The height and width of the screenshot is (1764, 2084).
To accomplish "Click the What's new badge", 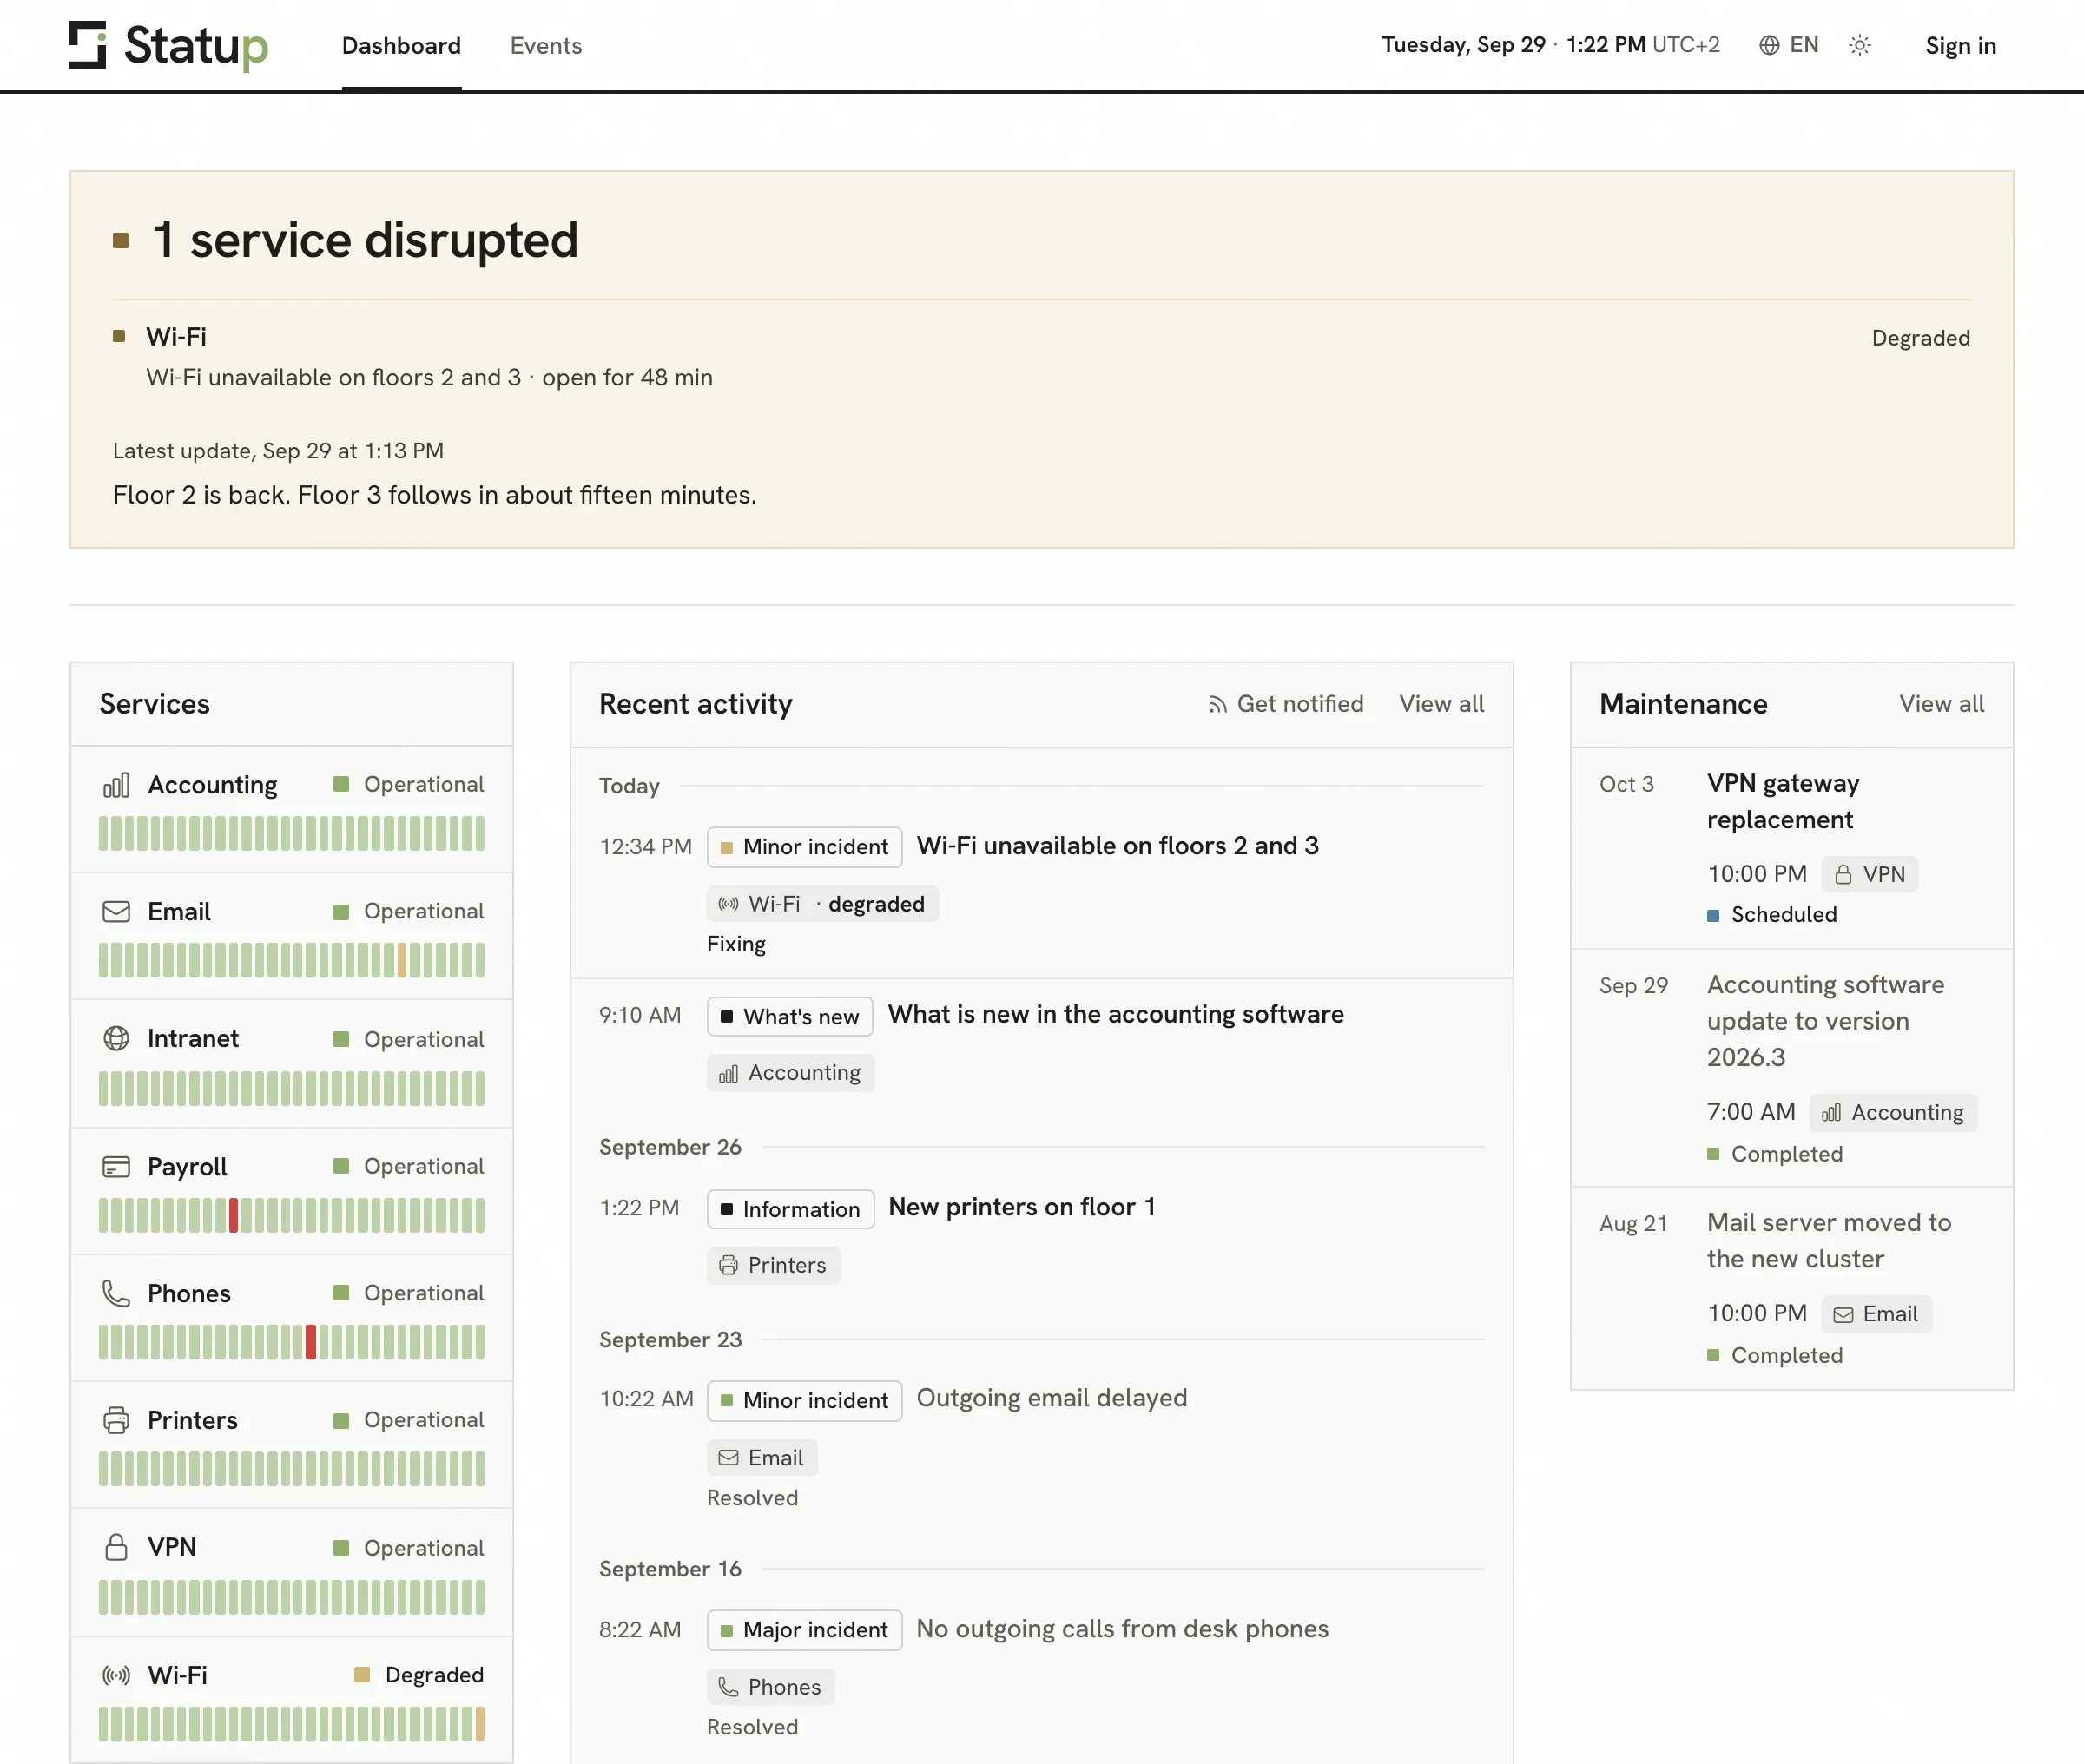I will click(789, 1017).
